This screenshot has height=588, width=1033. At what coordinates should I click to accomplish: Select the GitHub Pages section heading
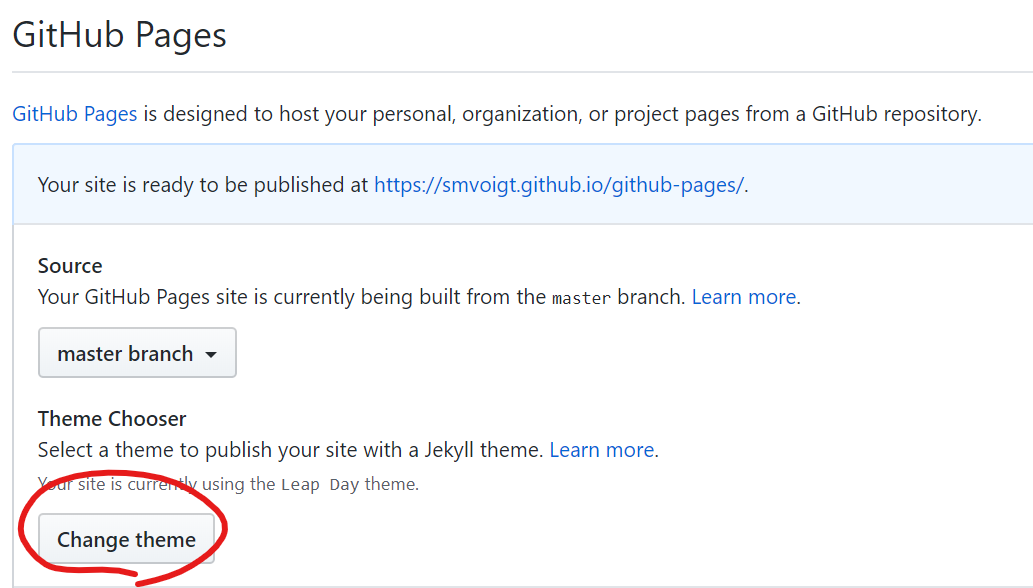119,35
